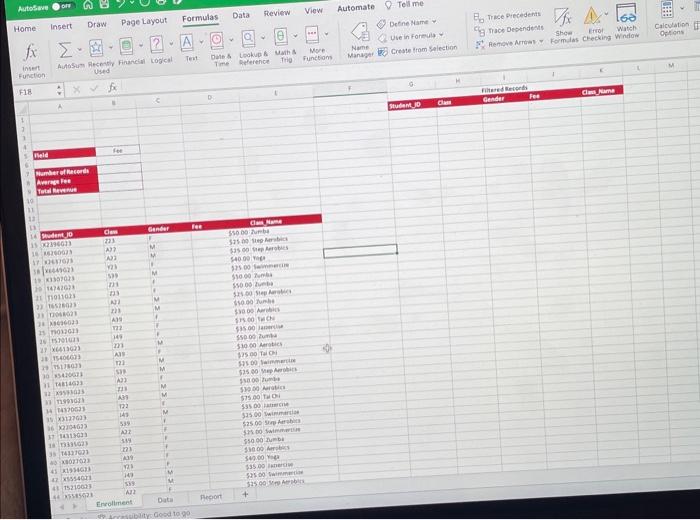Switch to the View ribbon tab
This screenshot has height=520, width=700.
pos(313,10)
